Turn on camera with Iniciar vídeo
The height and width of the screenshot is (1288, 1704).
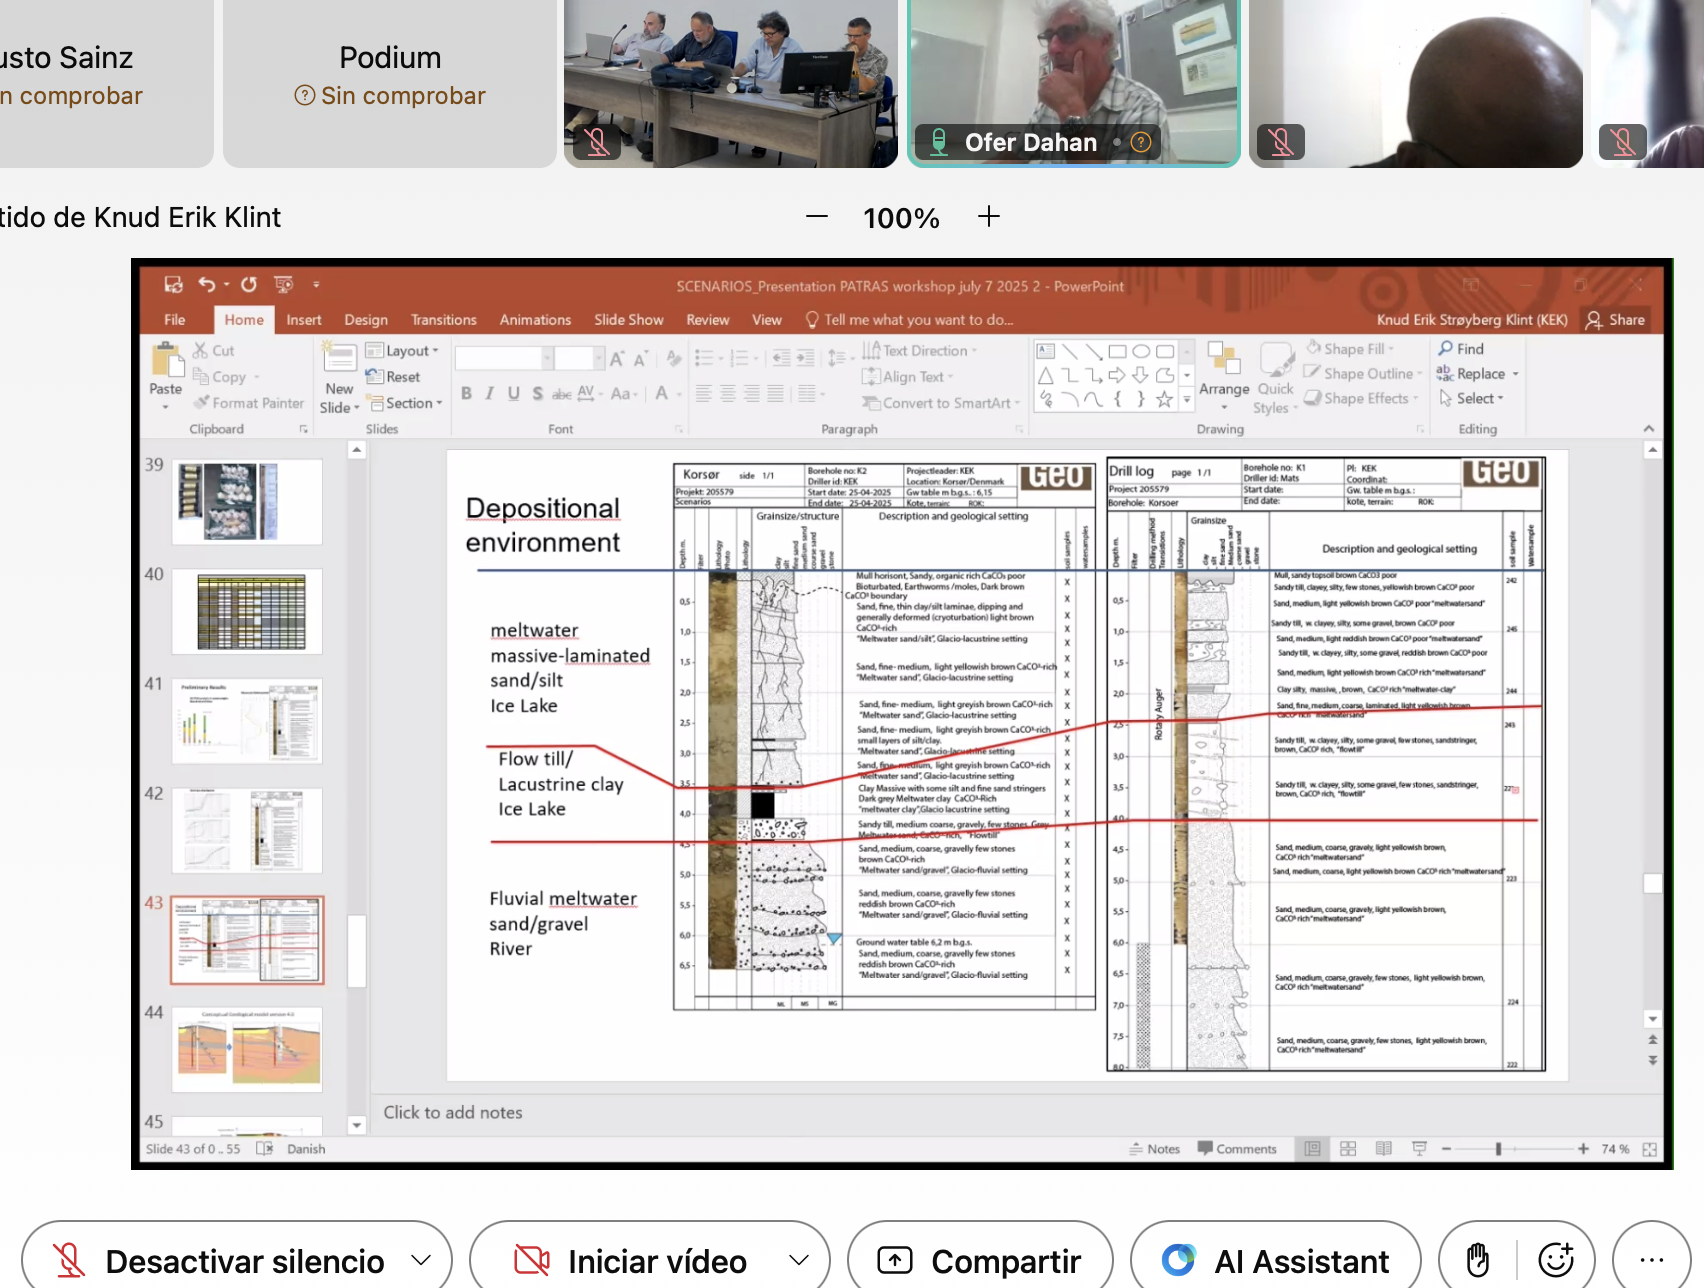(632, 1260)
